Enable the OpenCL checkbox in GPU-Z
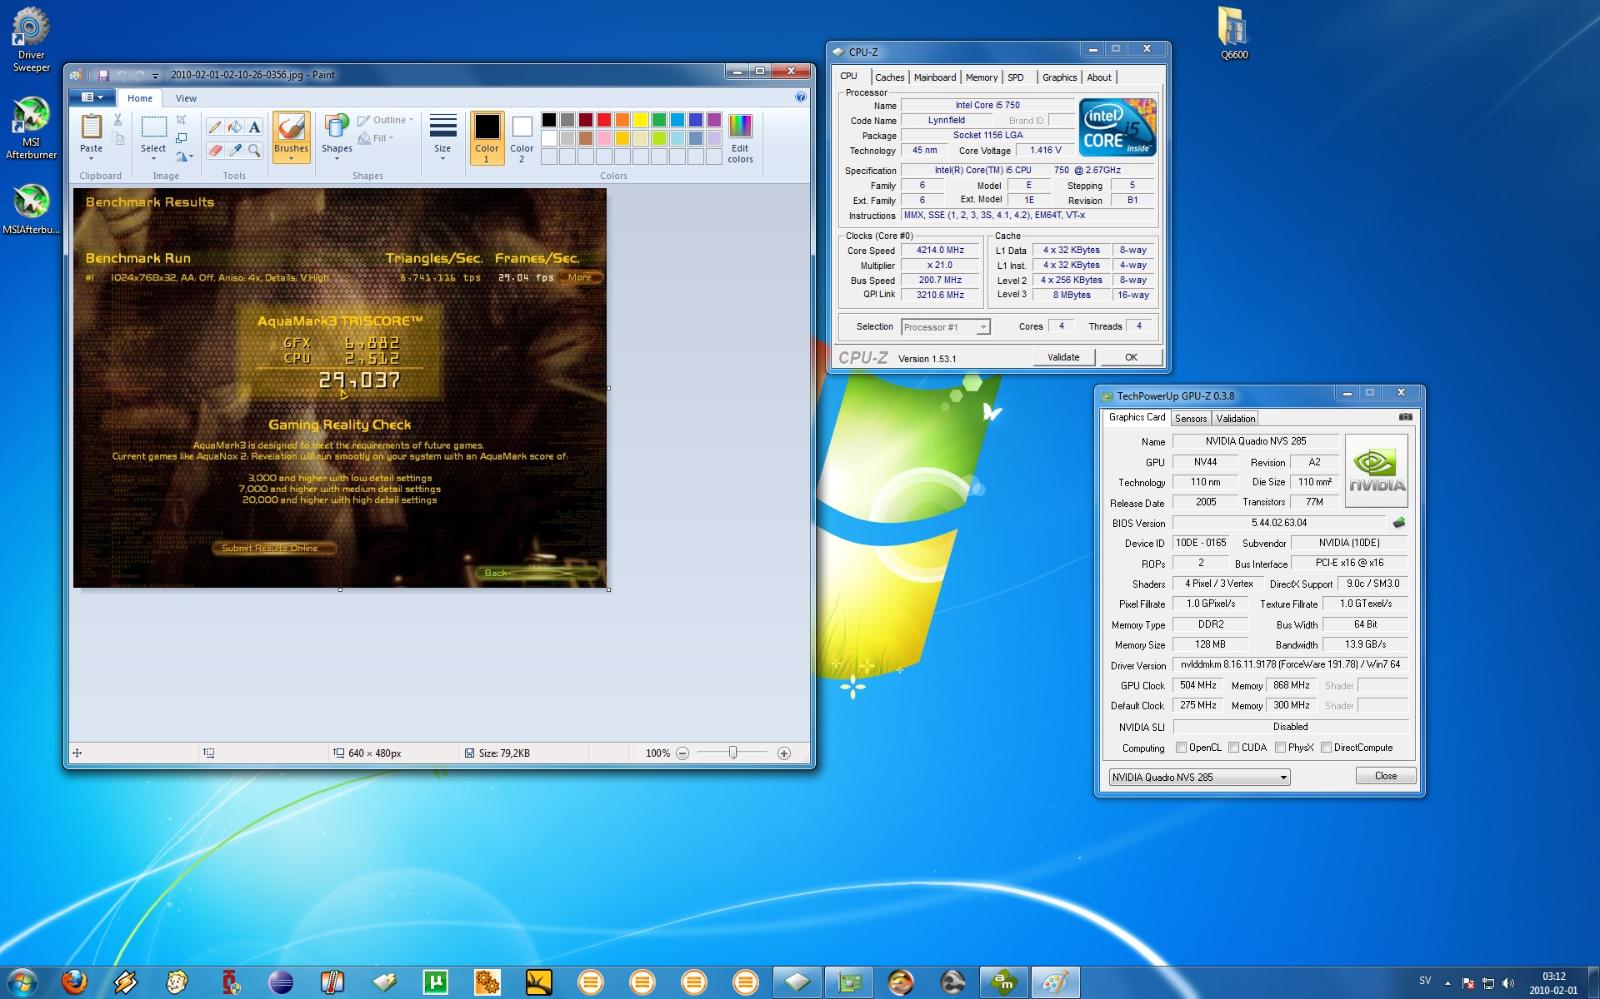1600x999 pixels. point(1181,747)
